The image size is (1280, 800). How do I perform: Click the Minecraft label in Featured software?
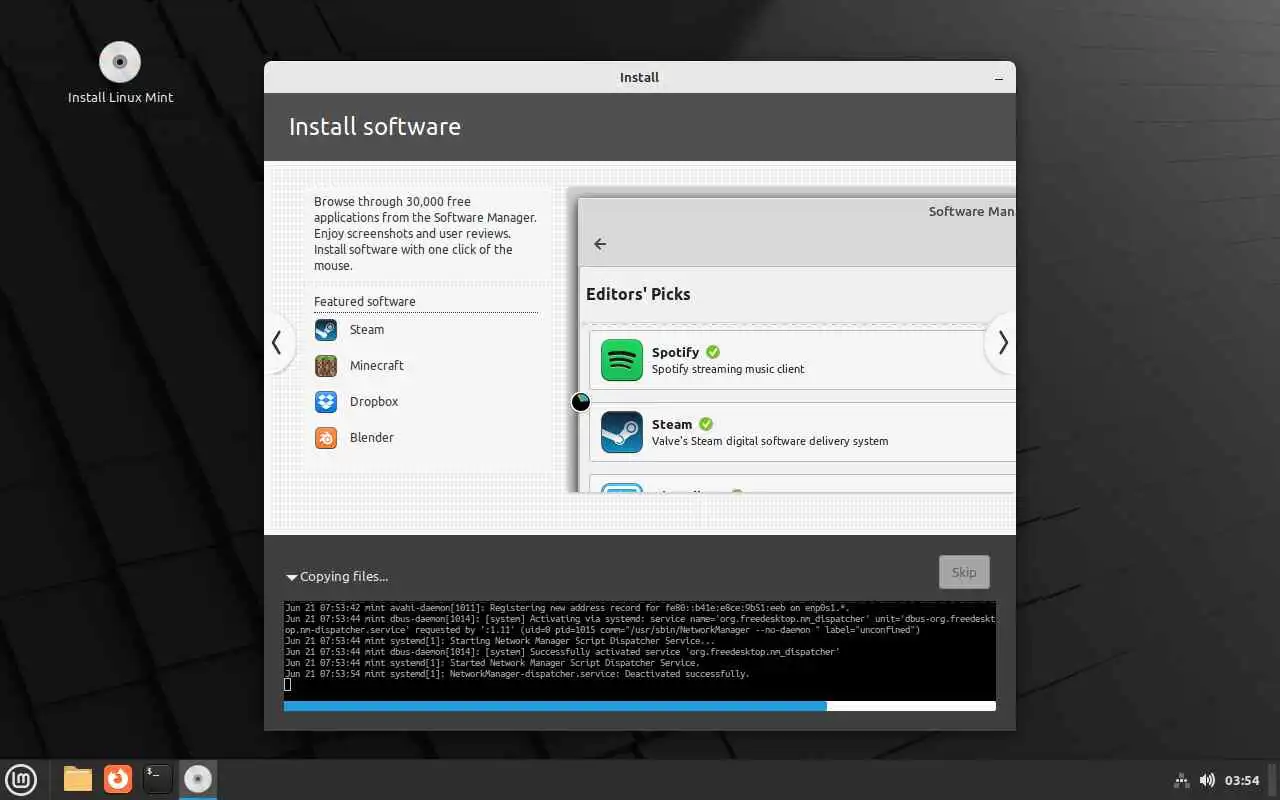point(377,366)
